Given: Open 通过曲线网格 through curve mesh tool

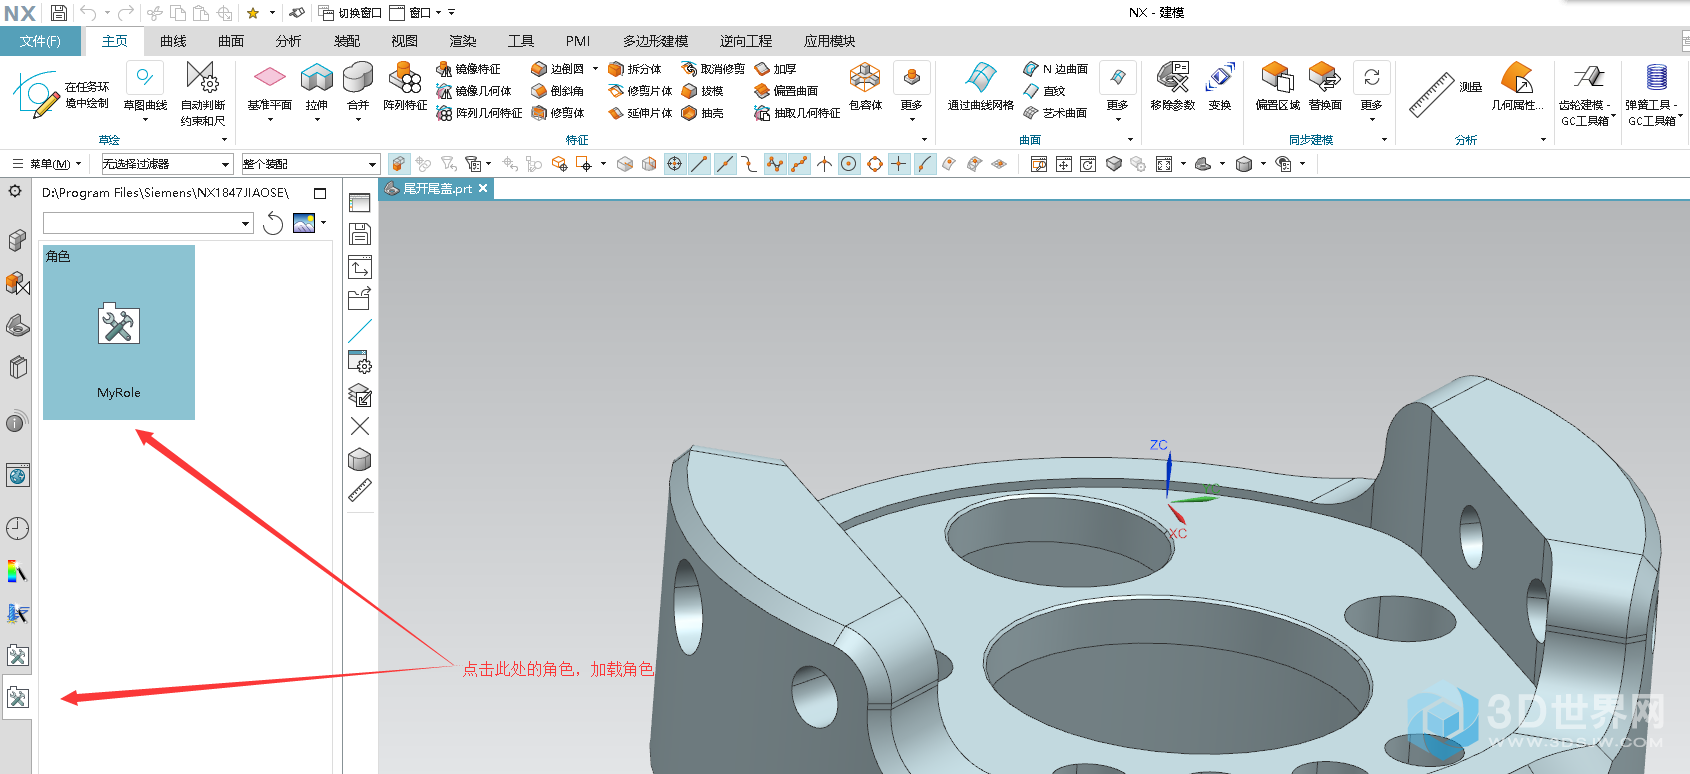Looking at the screenshot, I should click(x=981, y=87).
